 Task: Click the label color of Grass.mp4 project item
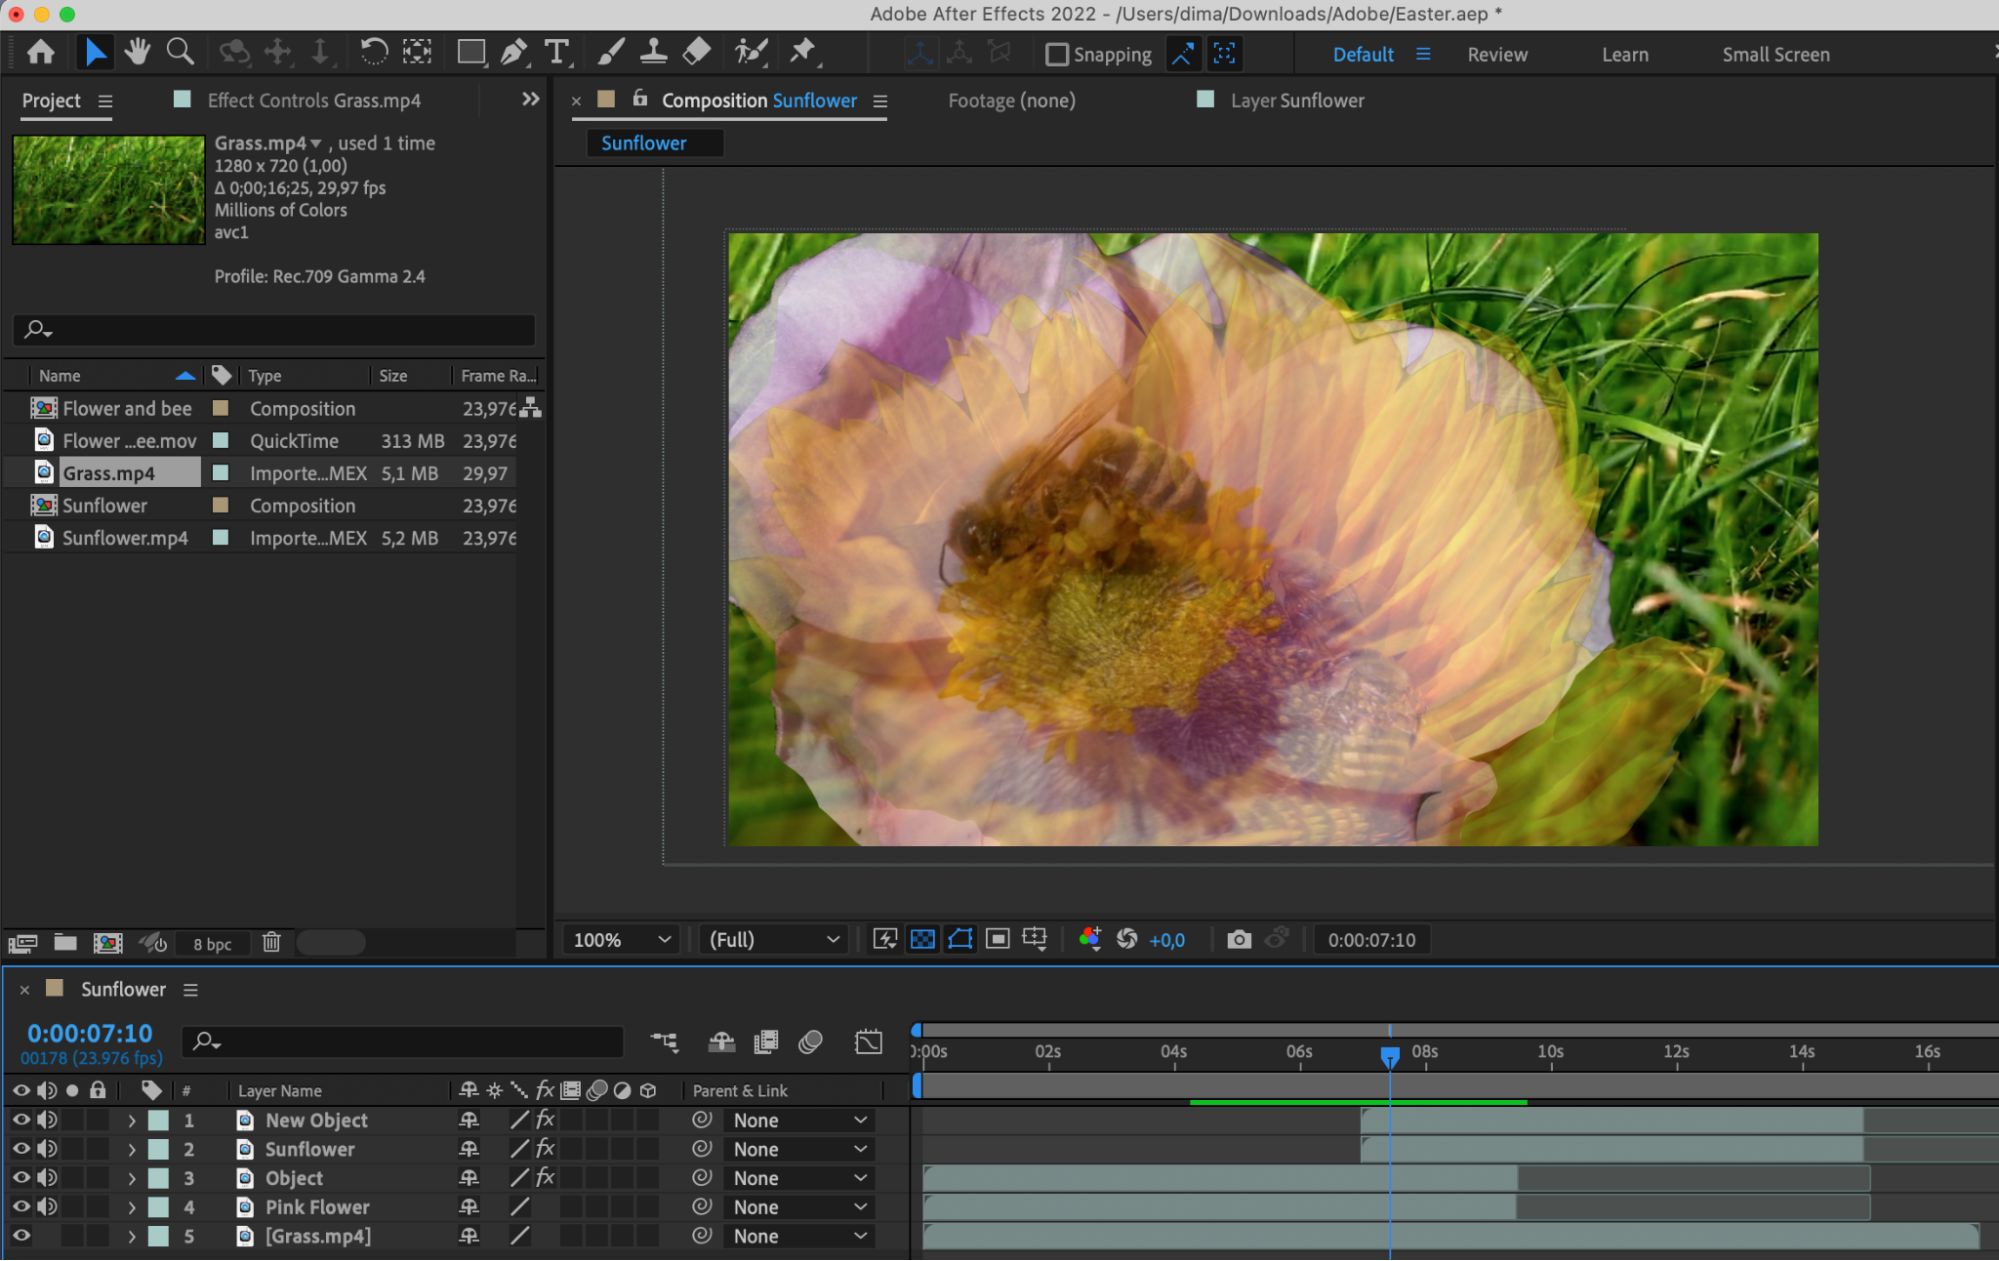tap(221, 472)
